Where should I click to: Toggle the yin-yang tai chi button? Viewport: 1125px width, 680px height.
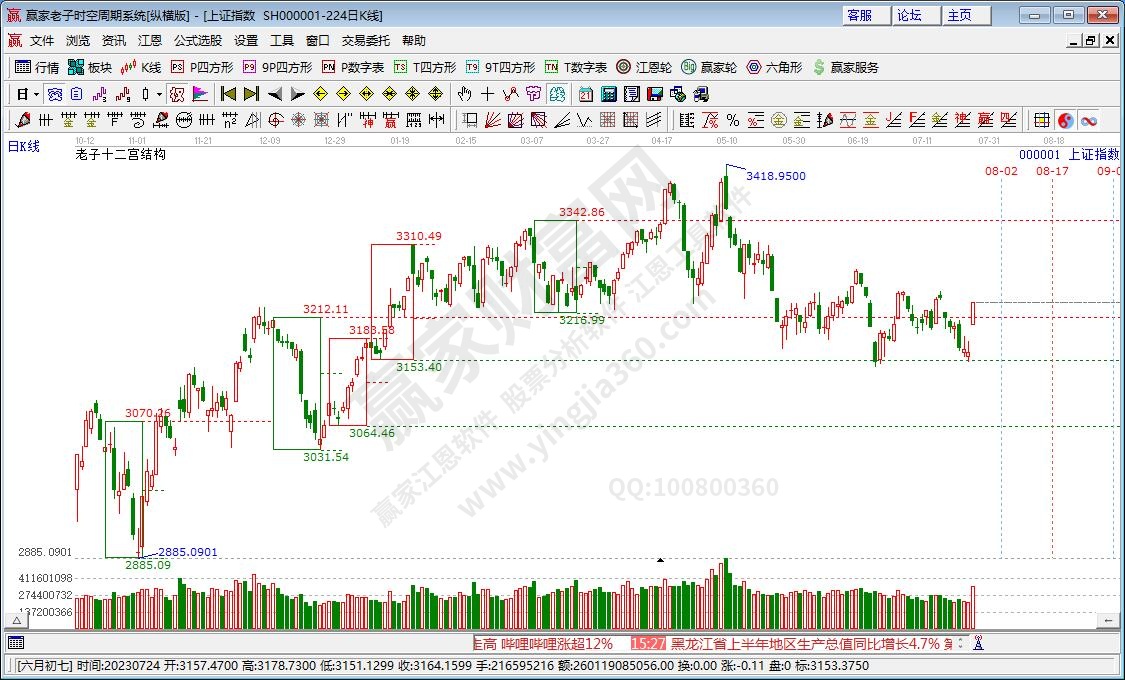1066,120
